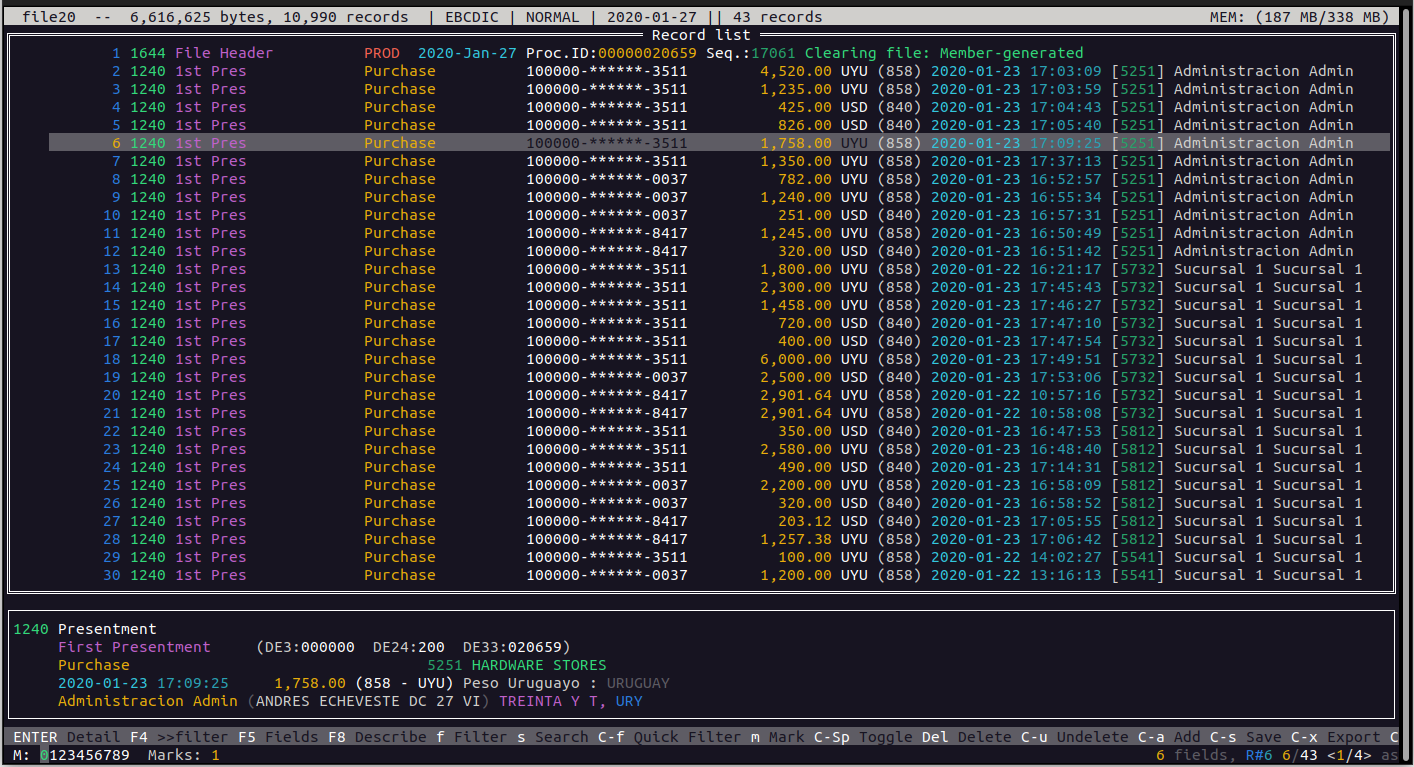The image size is (1414, 767).
Task: Select record 30 dated 2020-01-22 13:16:13
Action: [x=700, y=575]
